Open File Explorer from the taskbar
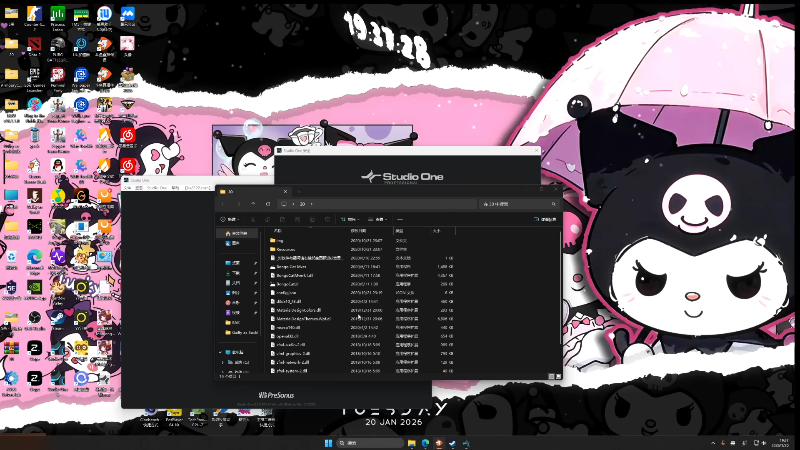Screen dimensions: 800x450 [411, 443]
